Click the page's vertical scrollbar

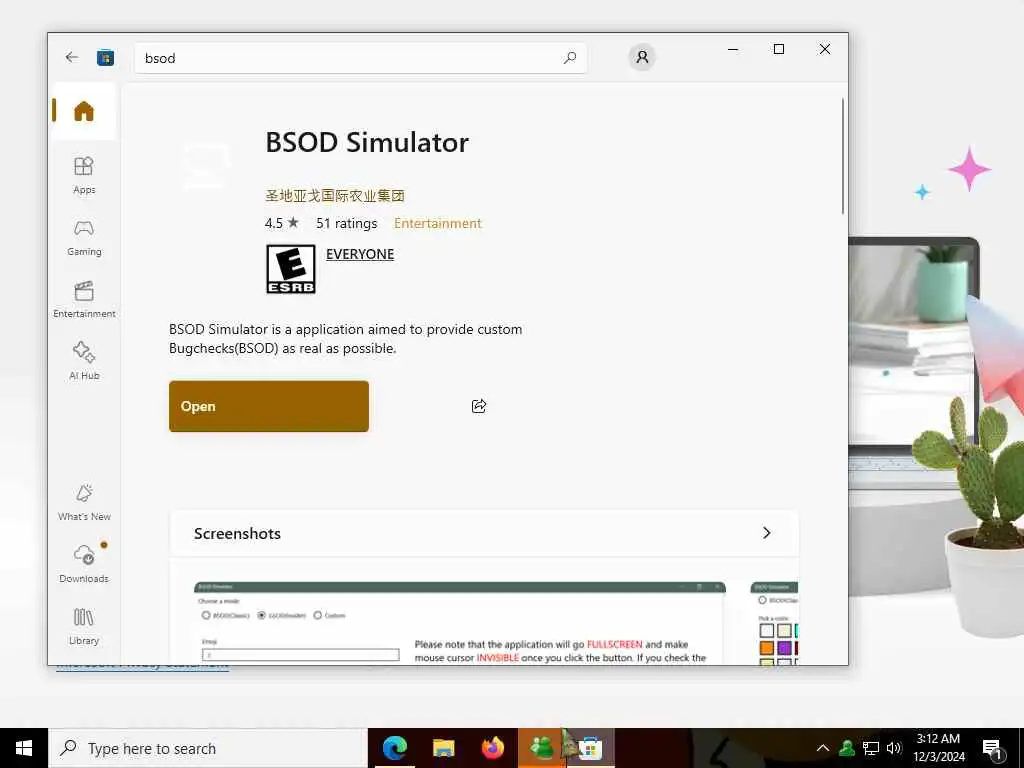click(842, 155)
